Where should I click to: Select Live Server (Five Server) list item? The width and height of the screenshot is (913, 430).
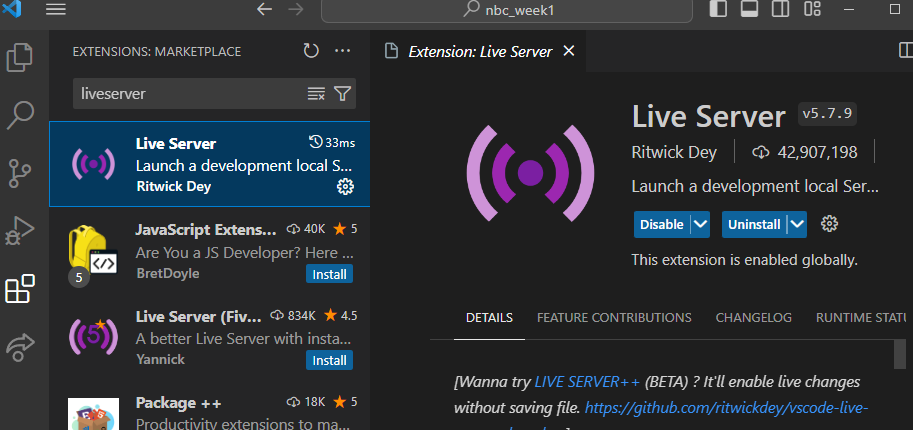210,337
